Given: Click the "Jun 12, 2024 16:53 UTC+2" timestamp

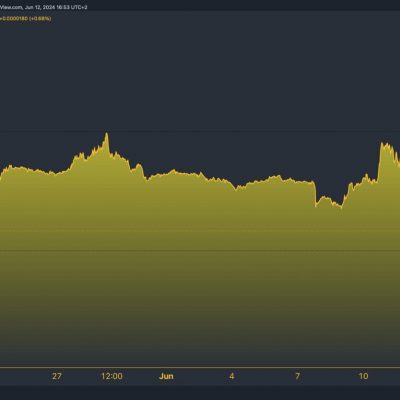Looking at the screenshot, I should 56,7.
